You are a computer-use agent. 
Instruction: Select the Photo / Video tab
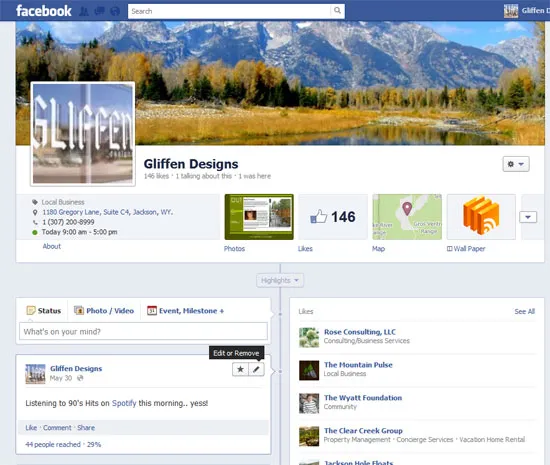(x=104, y=311)
